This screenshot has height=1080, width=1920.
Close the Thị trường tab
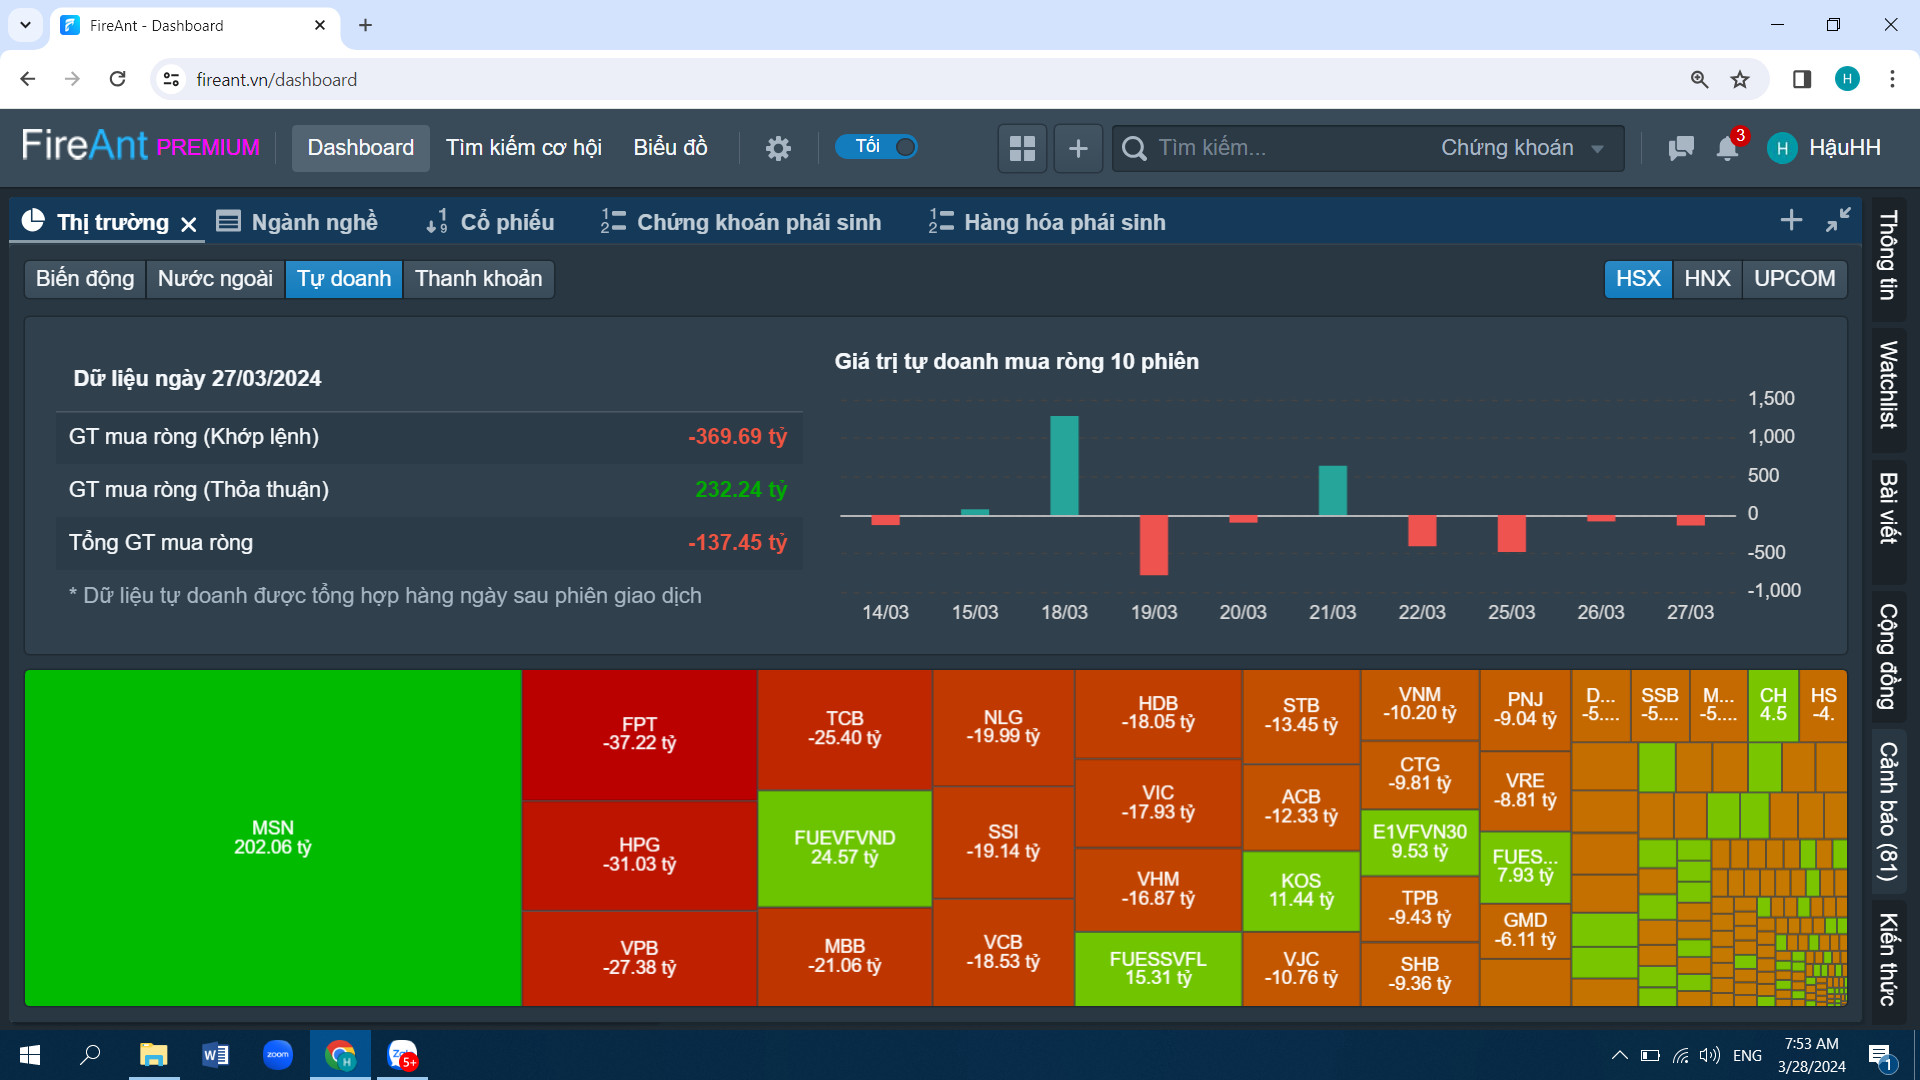point(189,224)
